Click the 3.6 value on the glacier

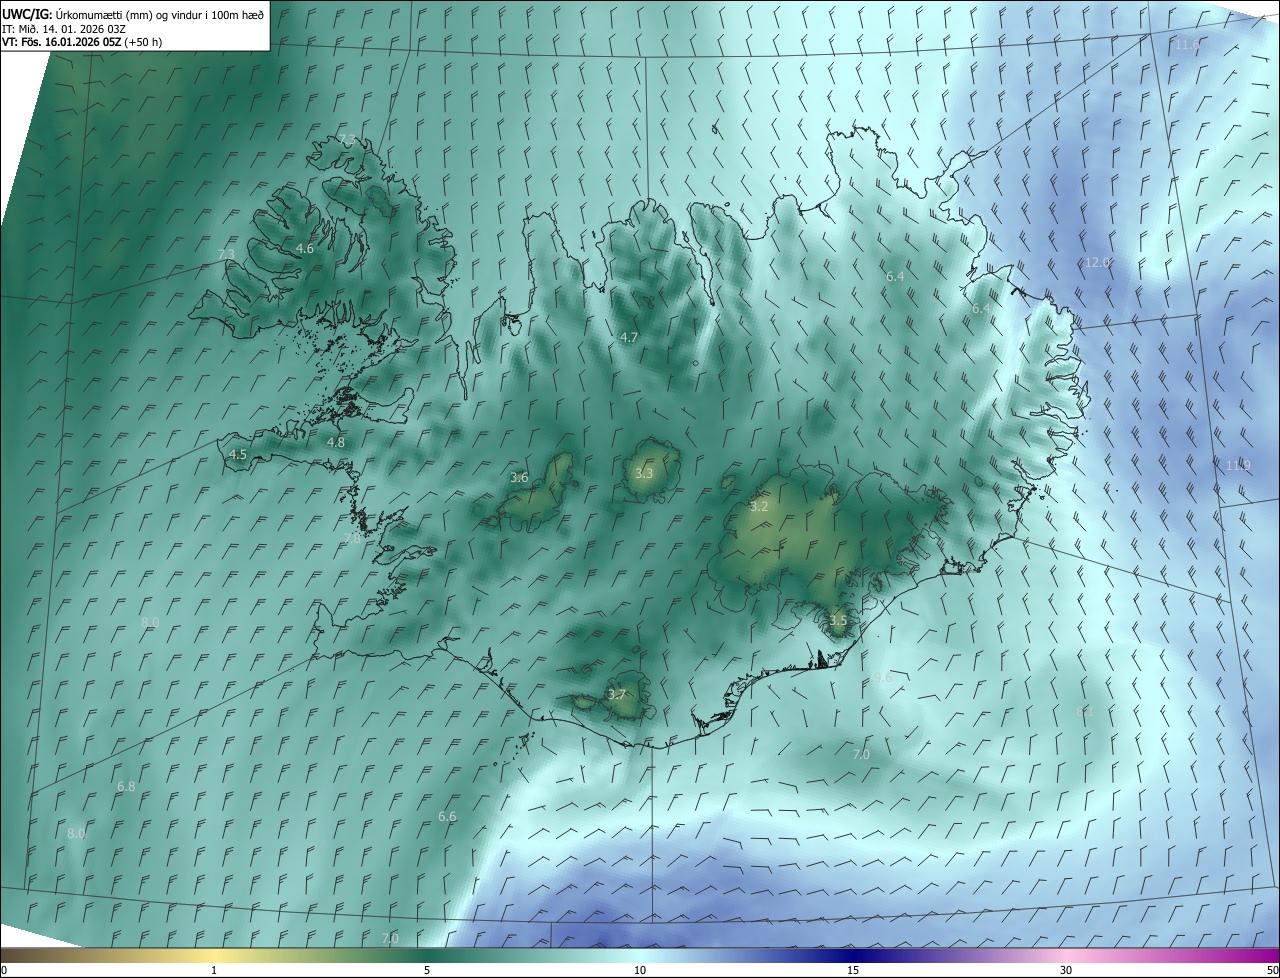tap(519, 478)
